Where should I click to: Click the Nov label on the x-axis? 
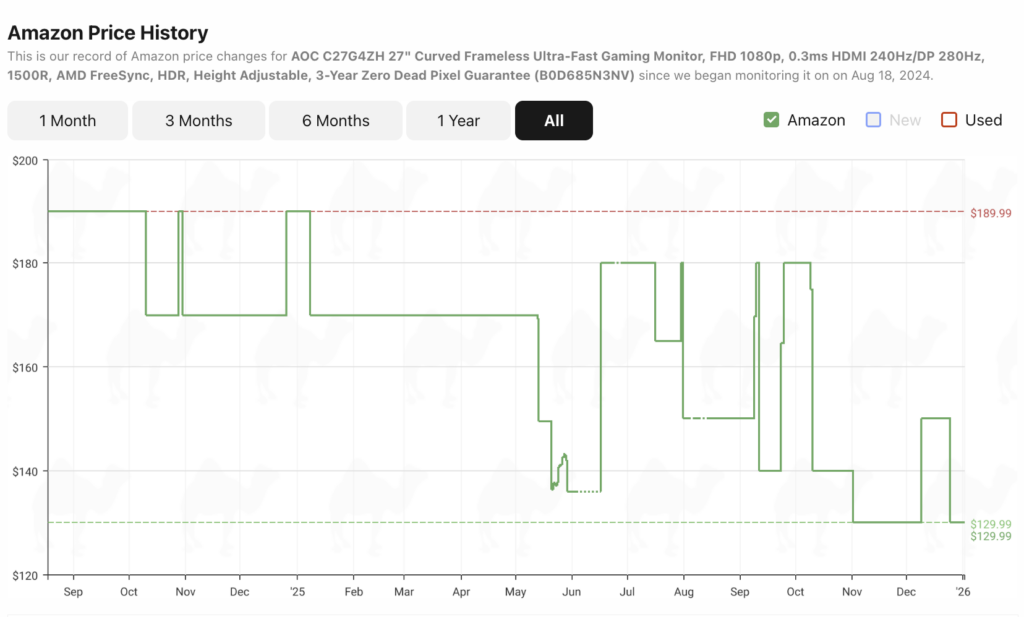pos(851,592)
